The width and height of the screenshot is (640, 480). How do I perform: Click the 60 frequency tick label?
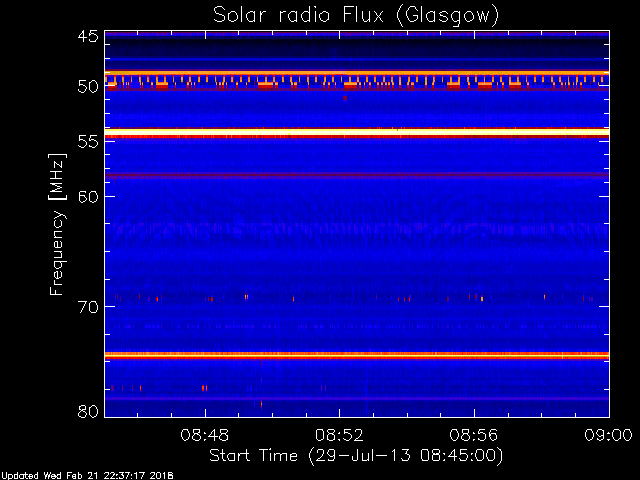coord(88,196)
